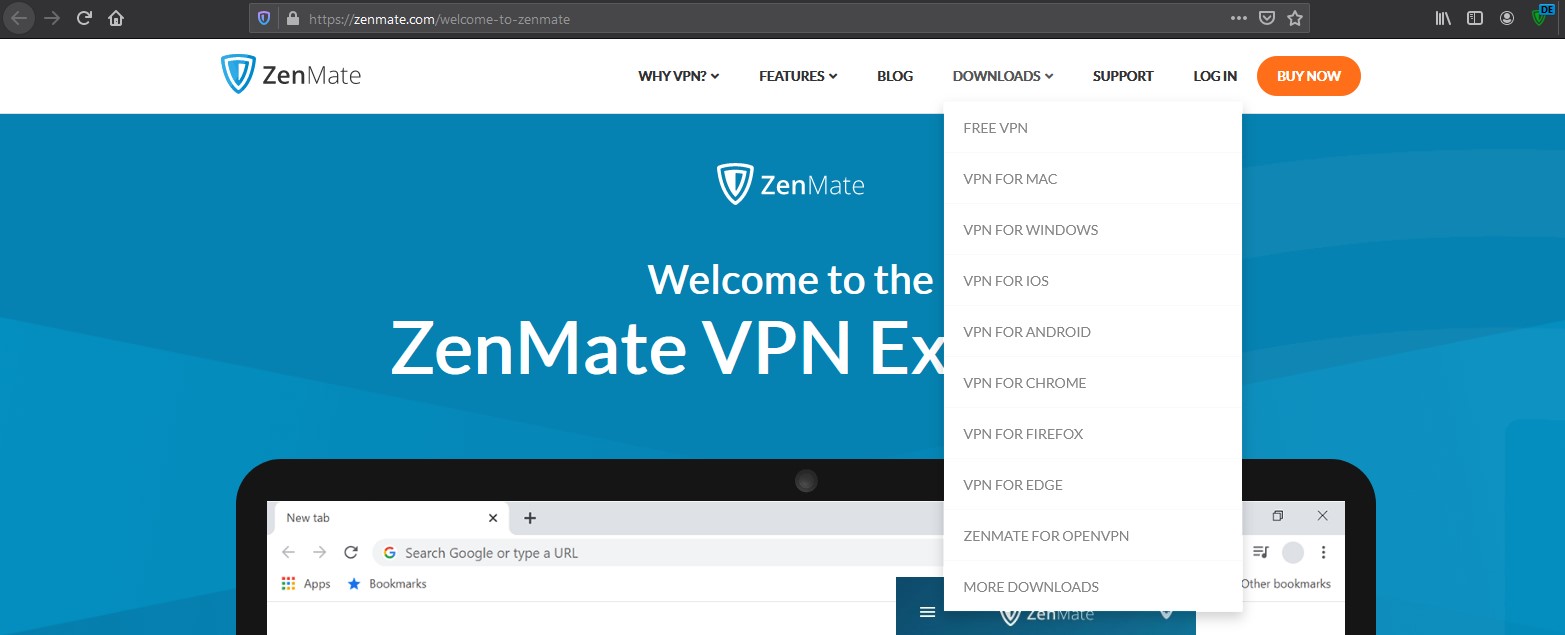The height and width of the screenshot is (635, 1565).
Task: Select VPN FOR MAC
Action: [1093, 179]
